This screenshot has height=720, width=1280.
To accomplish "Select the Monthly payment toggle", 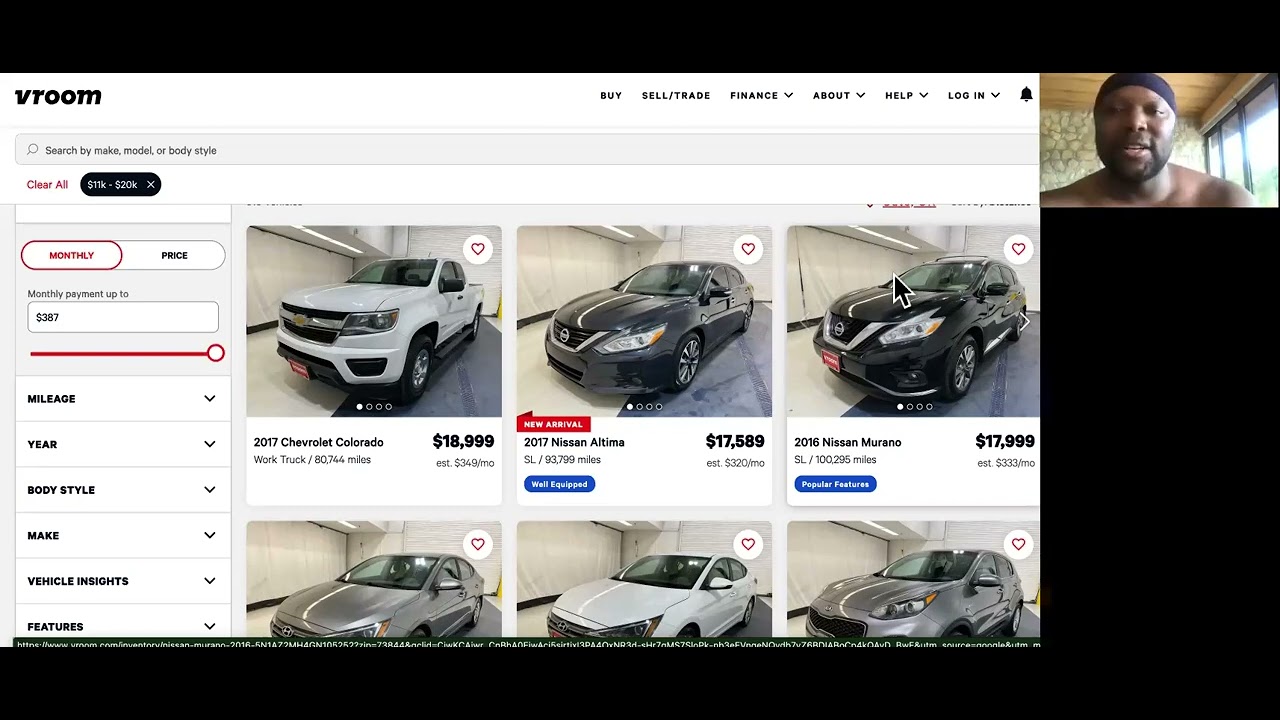I will coord(72,255).
